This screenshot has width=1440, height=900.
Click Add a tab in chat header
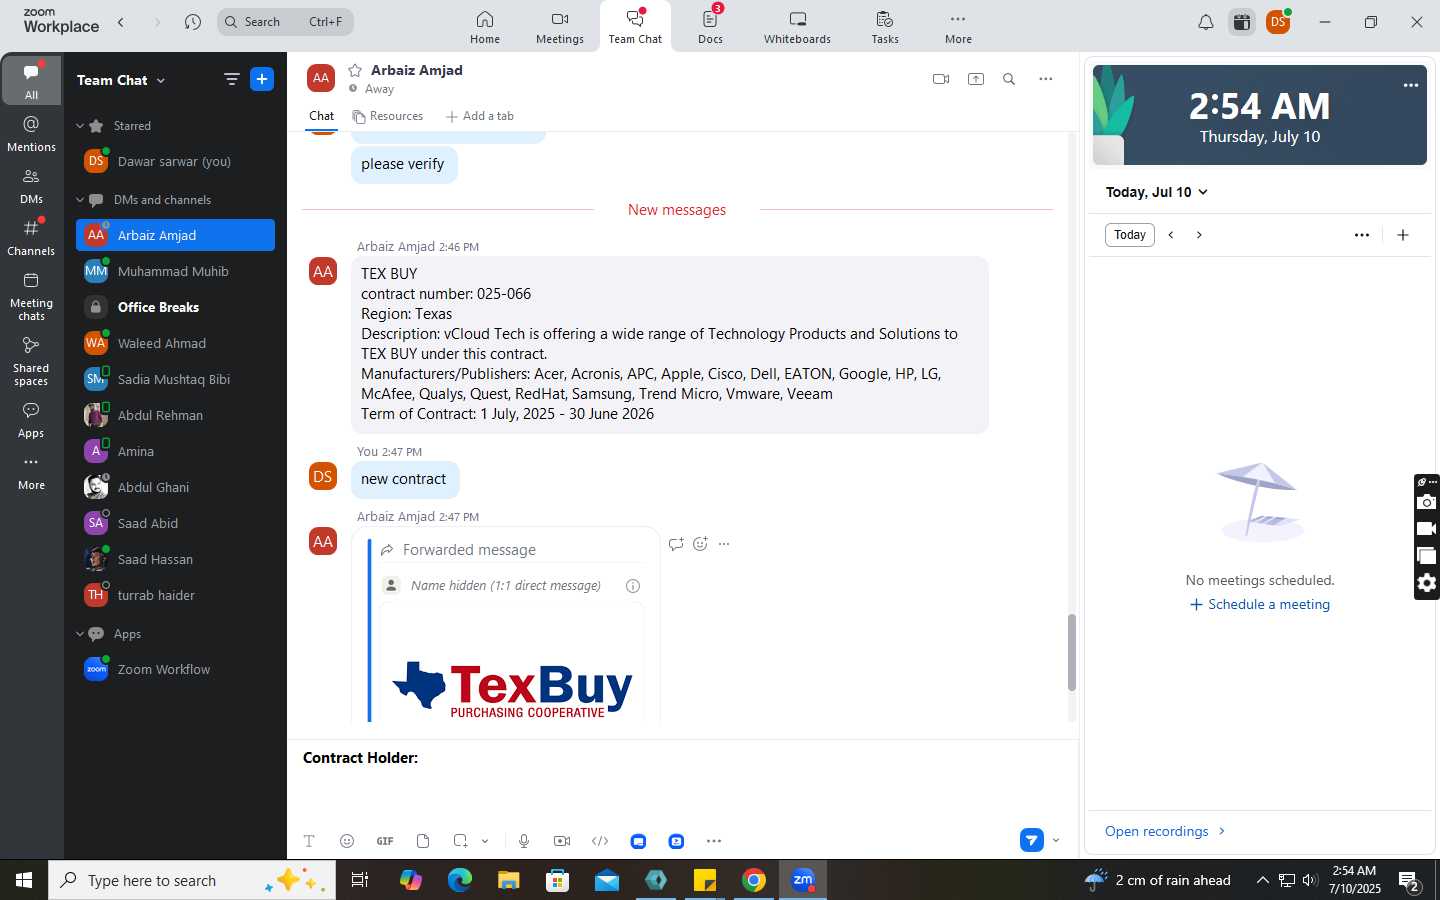[479, 116]
